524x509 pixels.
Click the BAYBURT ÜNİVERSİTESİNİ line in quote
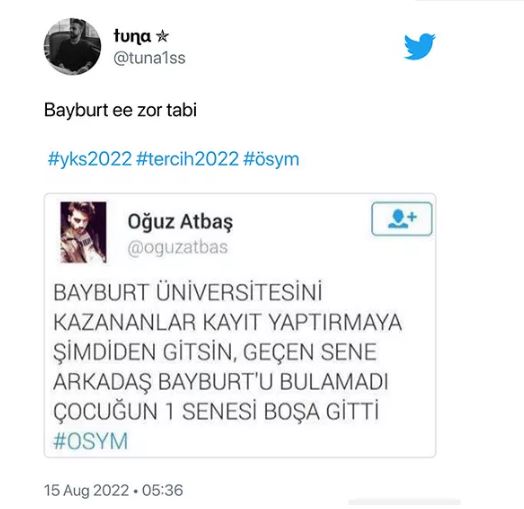pyautogui.click(x=187, y=292)
